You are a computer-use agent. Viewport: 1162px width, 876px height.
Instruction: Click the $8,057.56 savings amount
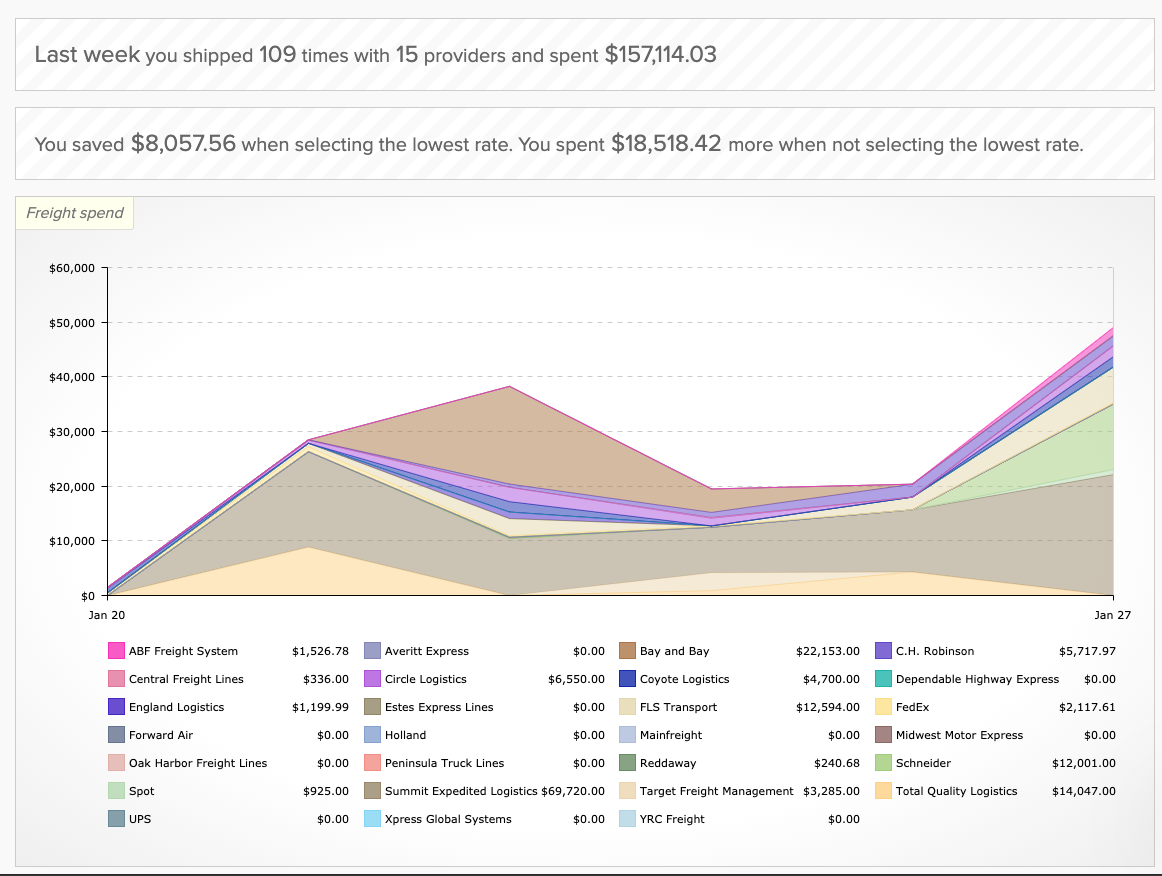[183, 144]
